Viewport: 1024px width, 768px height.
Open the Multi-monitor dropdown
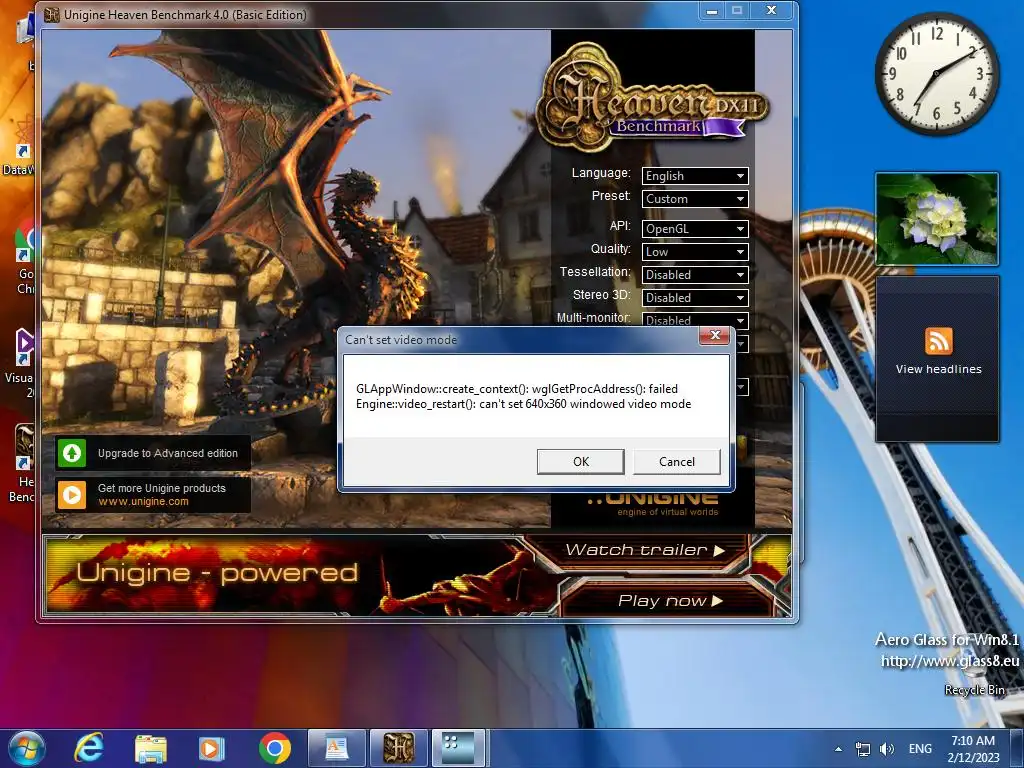coord(695,319)
